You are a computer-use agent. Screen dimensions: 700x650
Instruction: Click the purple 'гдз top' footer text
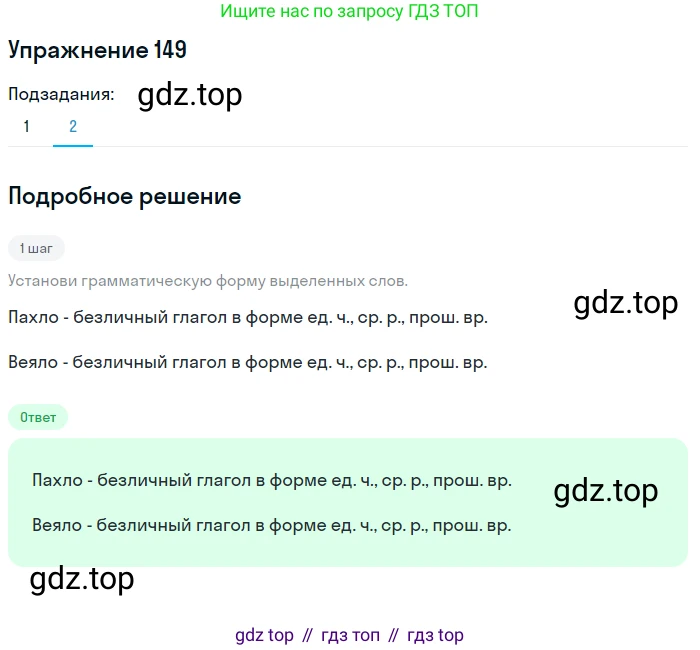click(435, 635)
